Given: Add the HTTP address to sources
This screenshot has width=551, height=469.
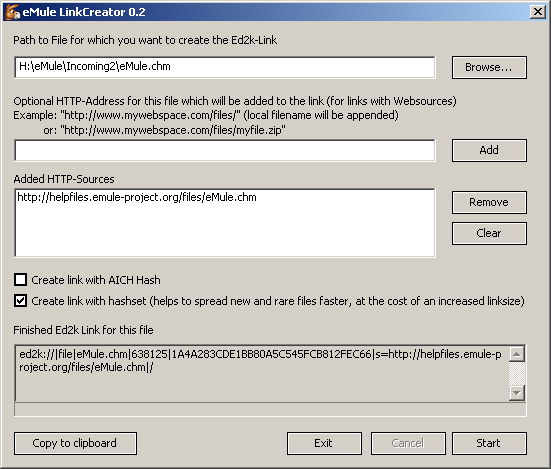Looking at the screenshot, I should click(489, 150).
